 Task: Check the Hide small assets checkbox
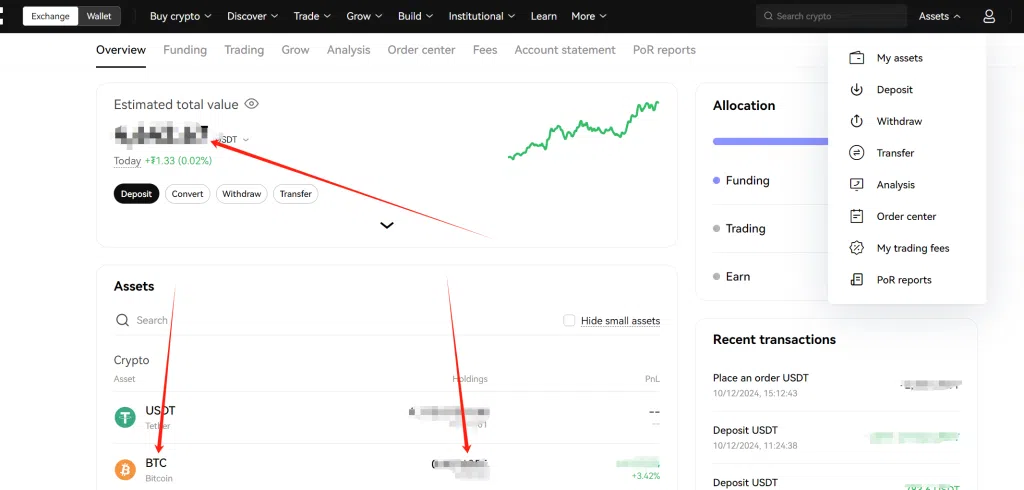coord(569,320)
